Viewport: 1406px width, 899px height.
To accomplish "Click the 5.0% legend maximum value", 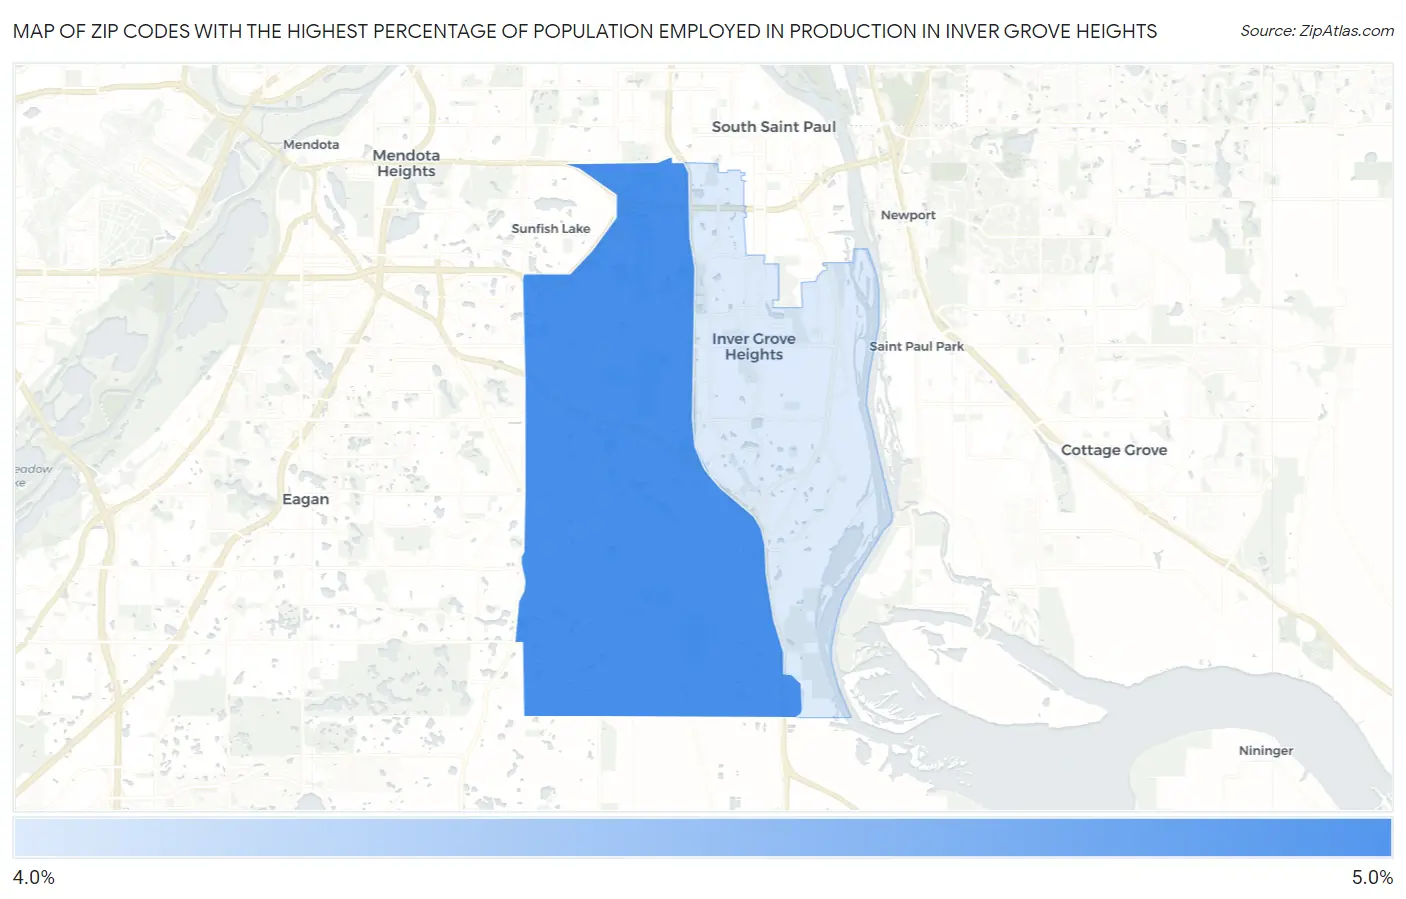I will coord(1372,877).
